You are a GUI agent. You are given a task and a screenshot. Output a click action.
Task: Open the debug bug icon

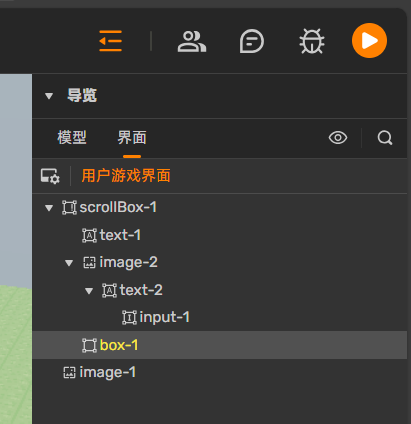click(x=312, y=41)
